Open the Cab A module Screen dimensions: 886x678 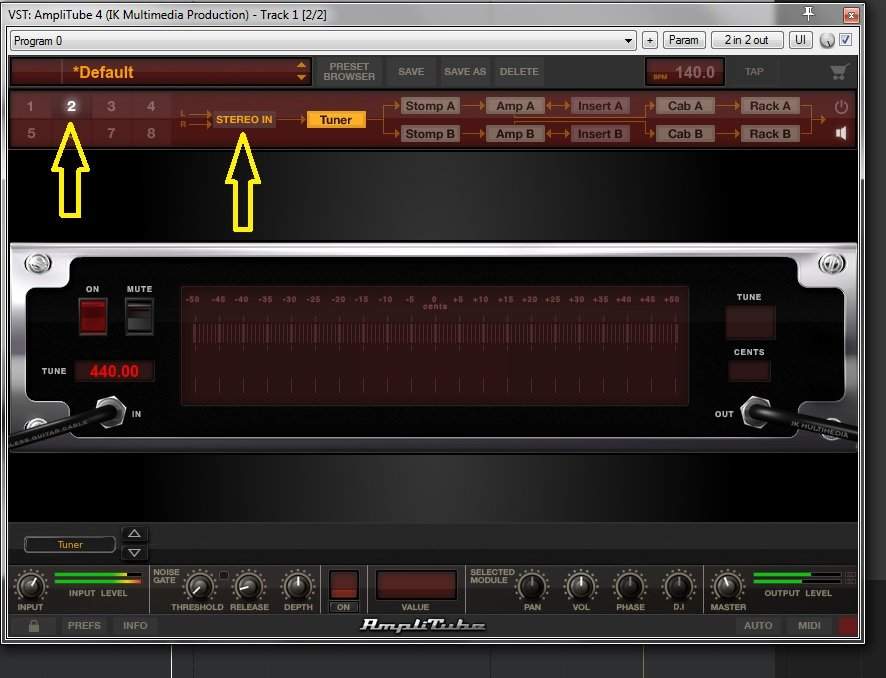(x=685, y=106)
